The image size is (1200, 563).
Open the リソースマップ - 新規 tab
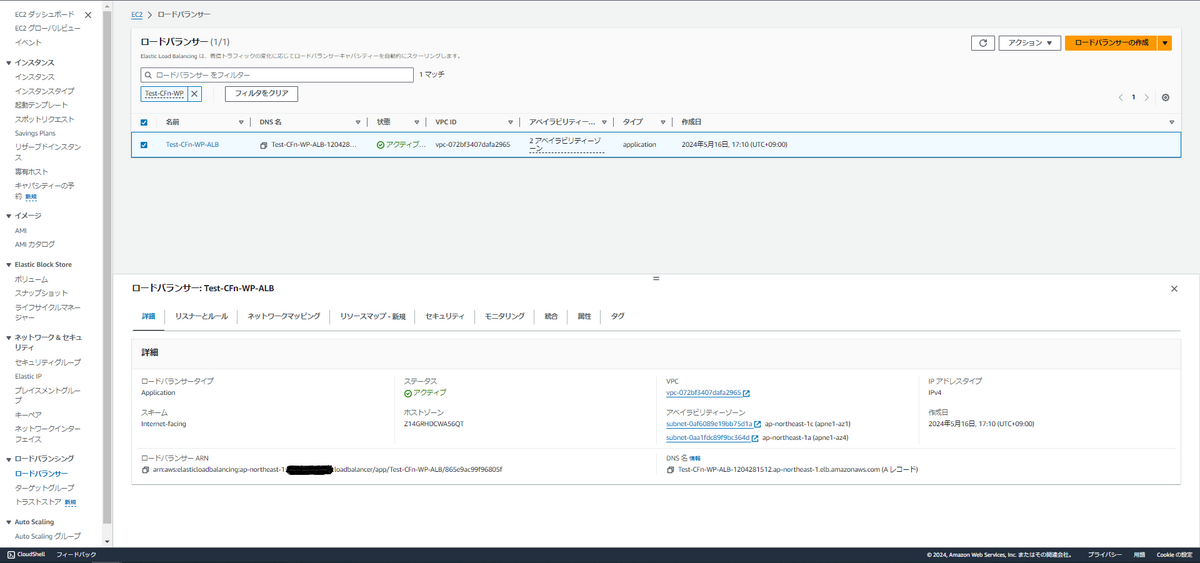(373, 316)
